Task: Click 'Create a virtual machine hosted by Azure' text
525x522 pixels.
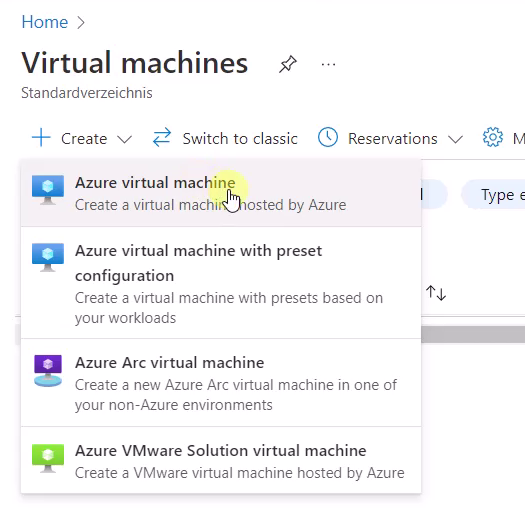Action: [210, 205]
